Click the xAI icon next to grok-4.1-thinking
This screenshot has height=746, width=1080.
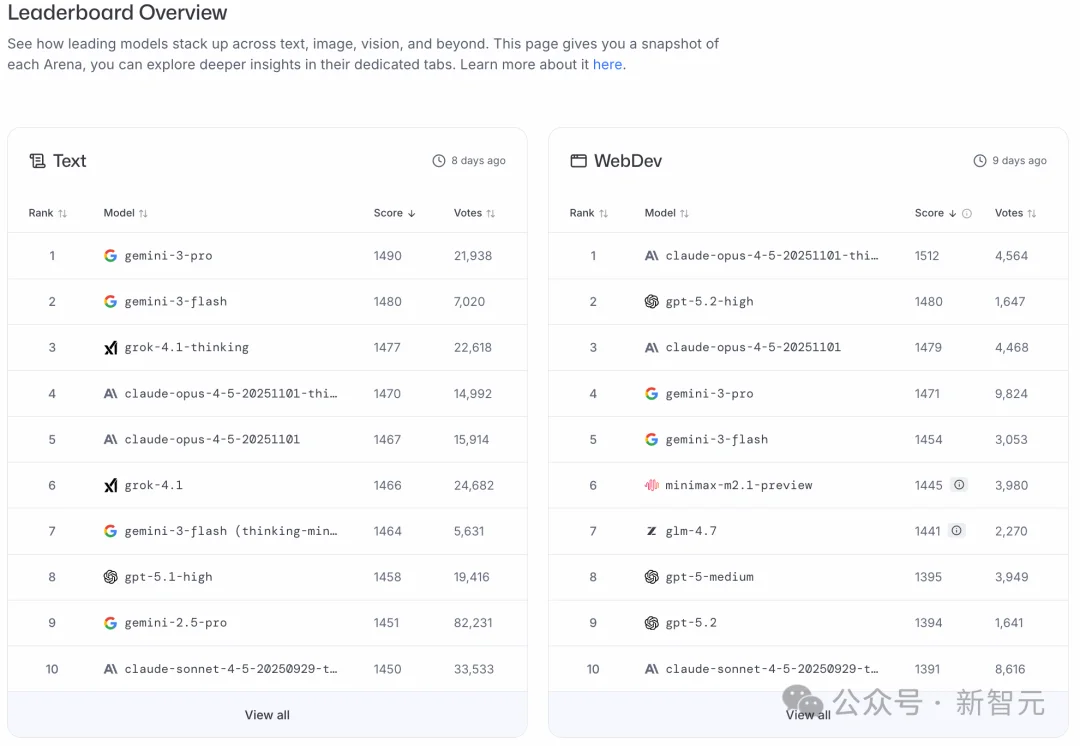pos(110,348)
